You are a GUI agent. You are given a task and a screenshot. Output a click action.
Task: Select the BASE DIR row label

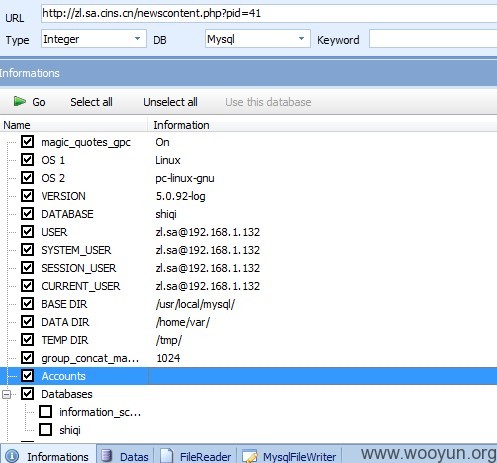[64, 304]
